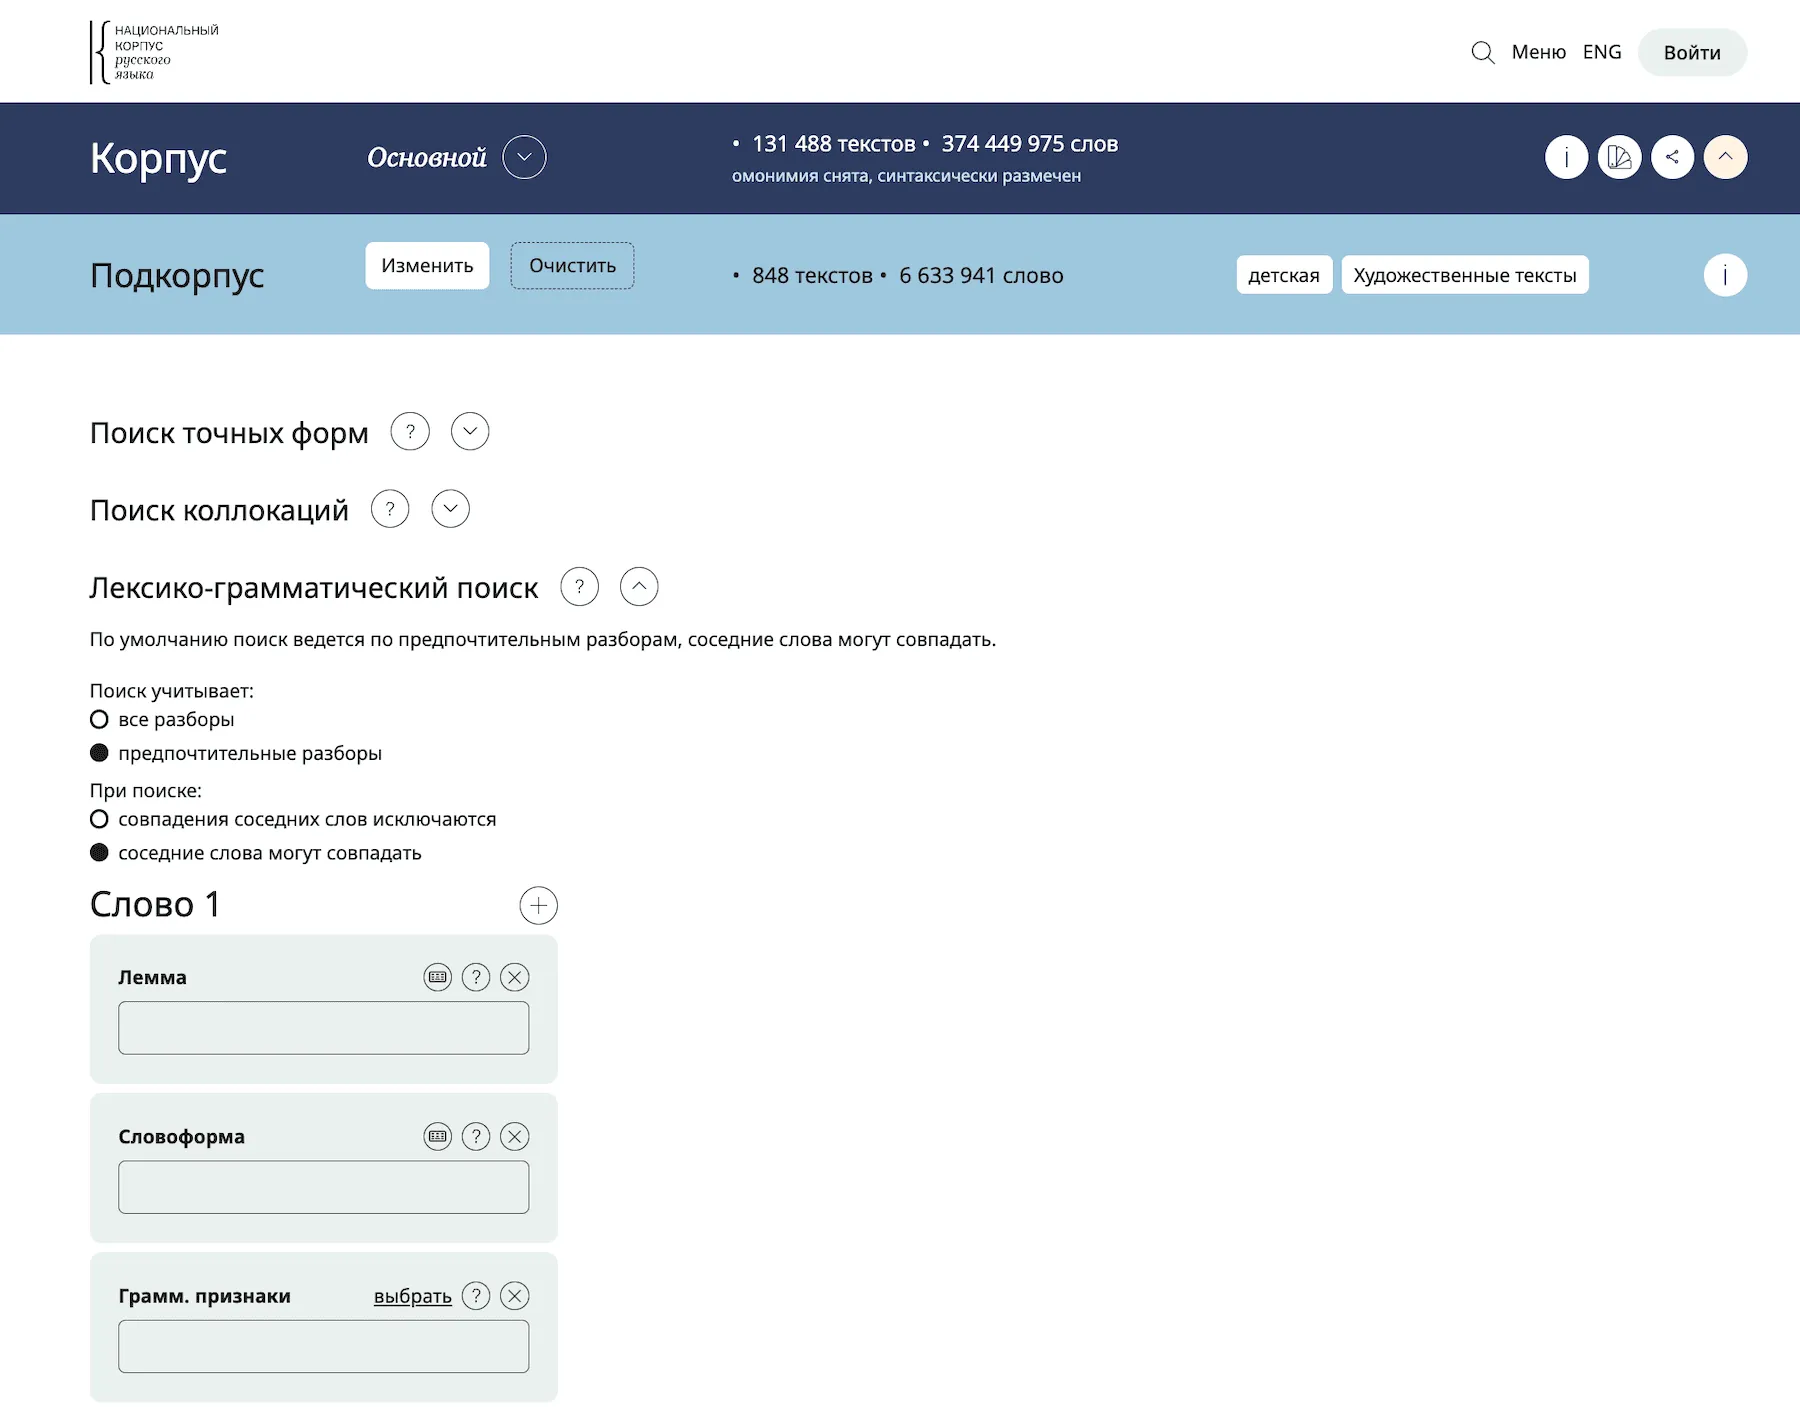Show help for Словоформа field

coord(476,1136)
